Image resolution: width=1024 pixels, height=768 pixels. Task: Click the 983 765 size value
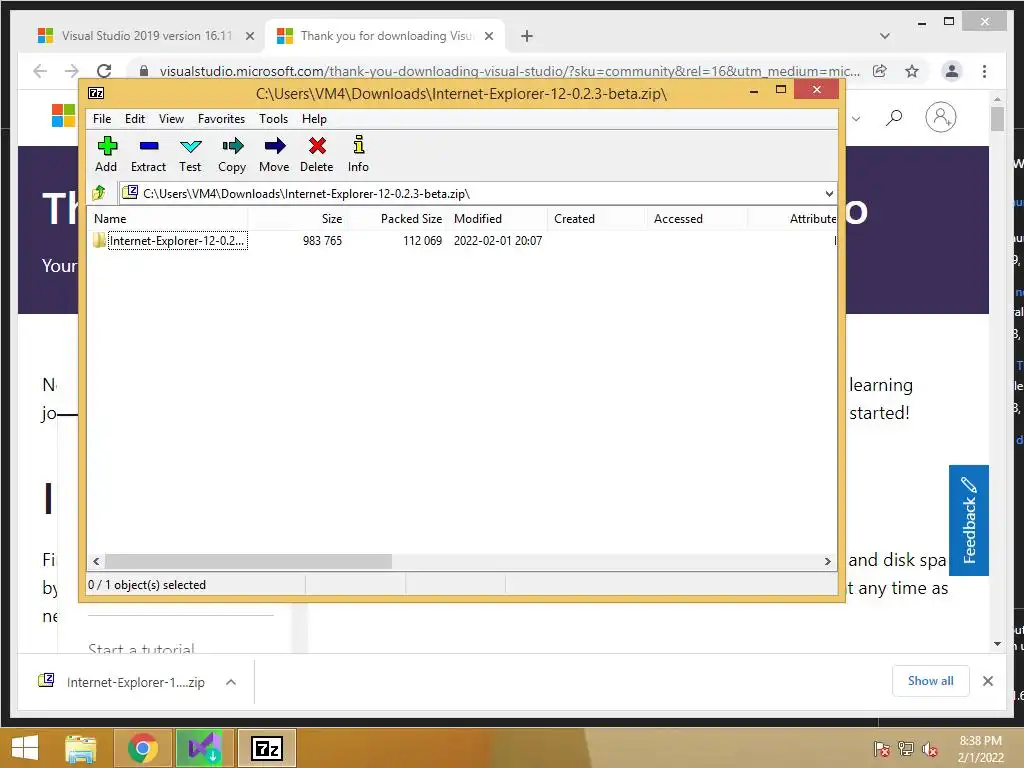(322, 240)
